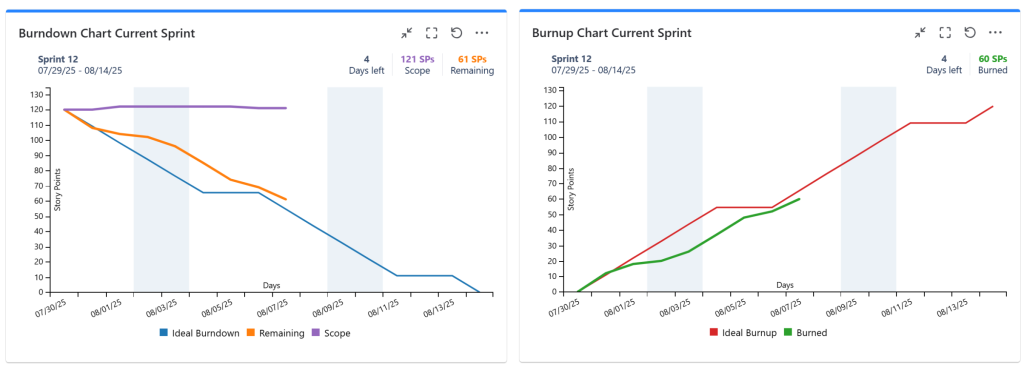
Task: Click the 61 SPs Remaining stat
Action: pos(472,65)
